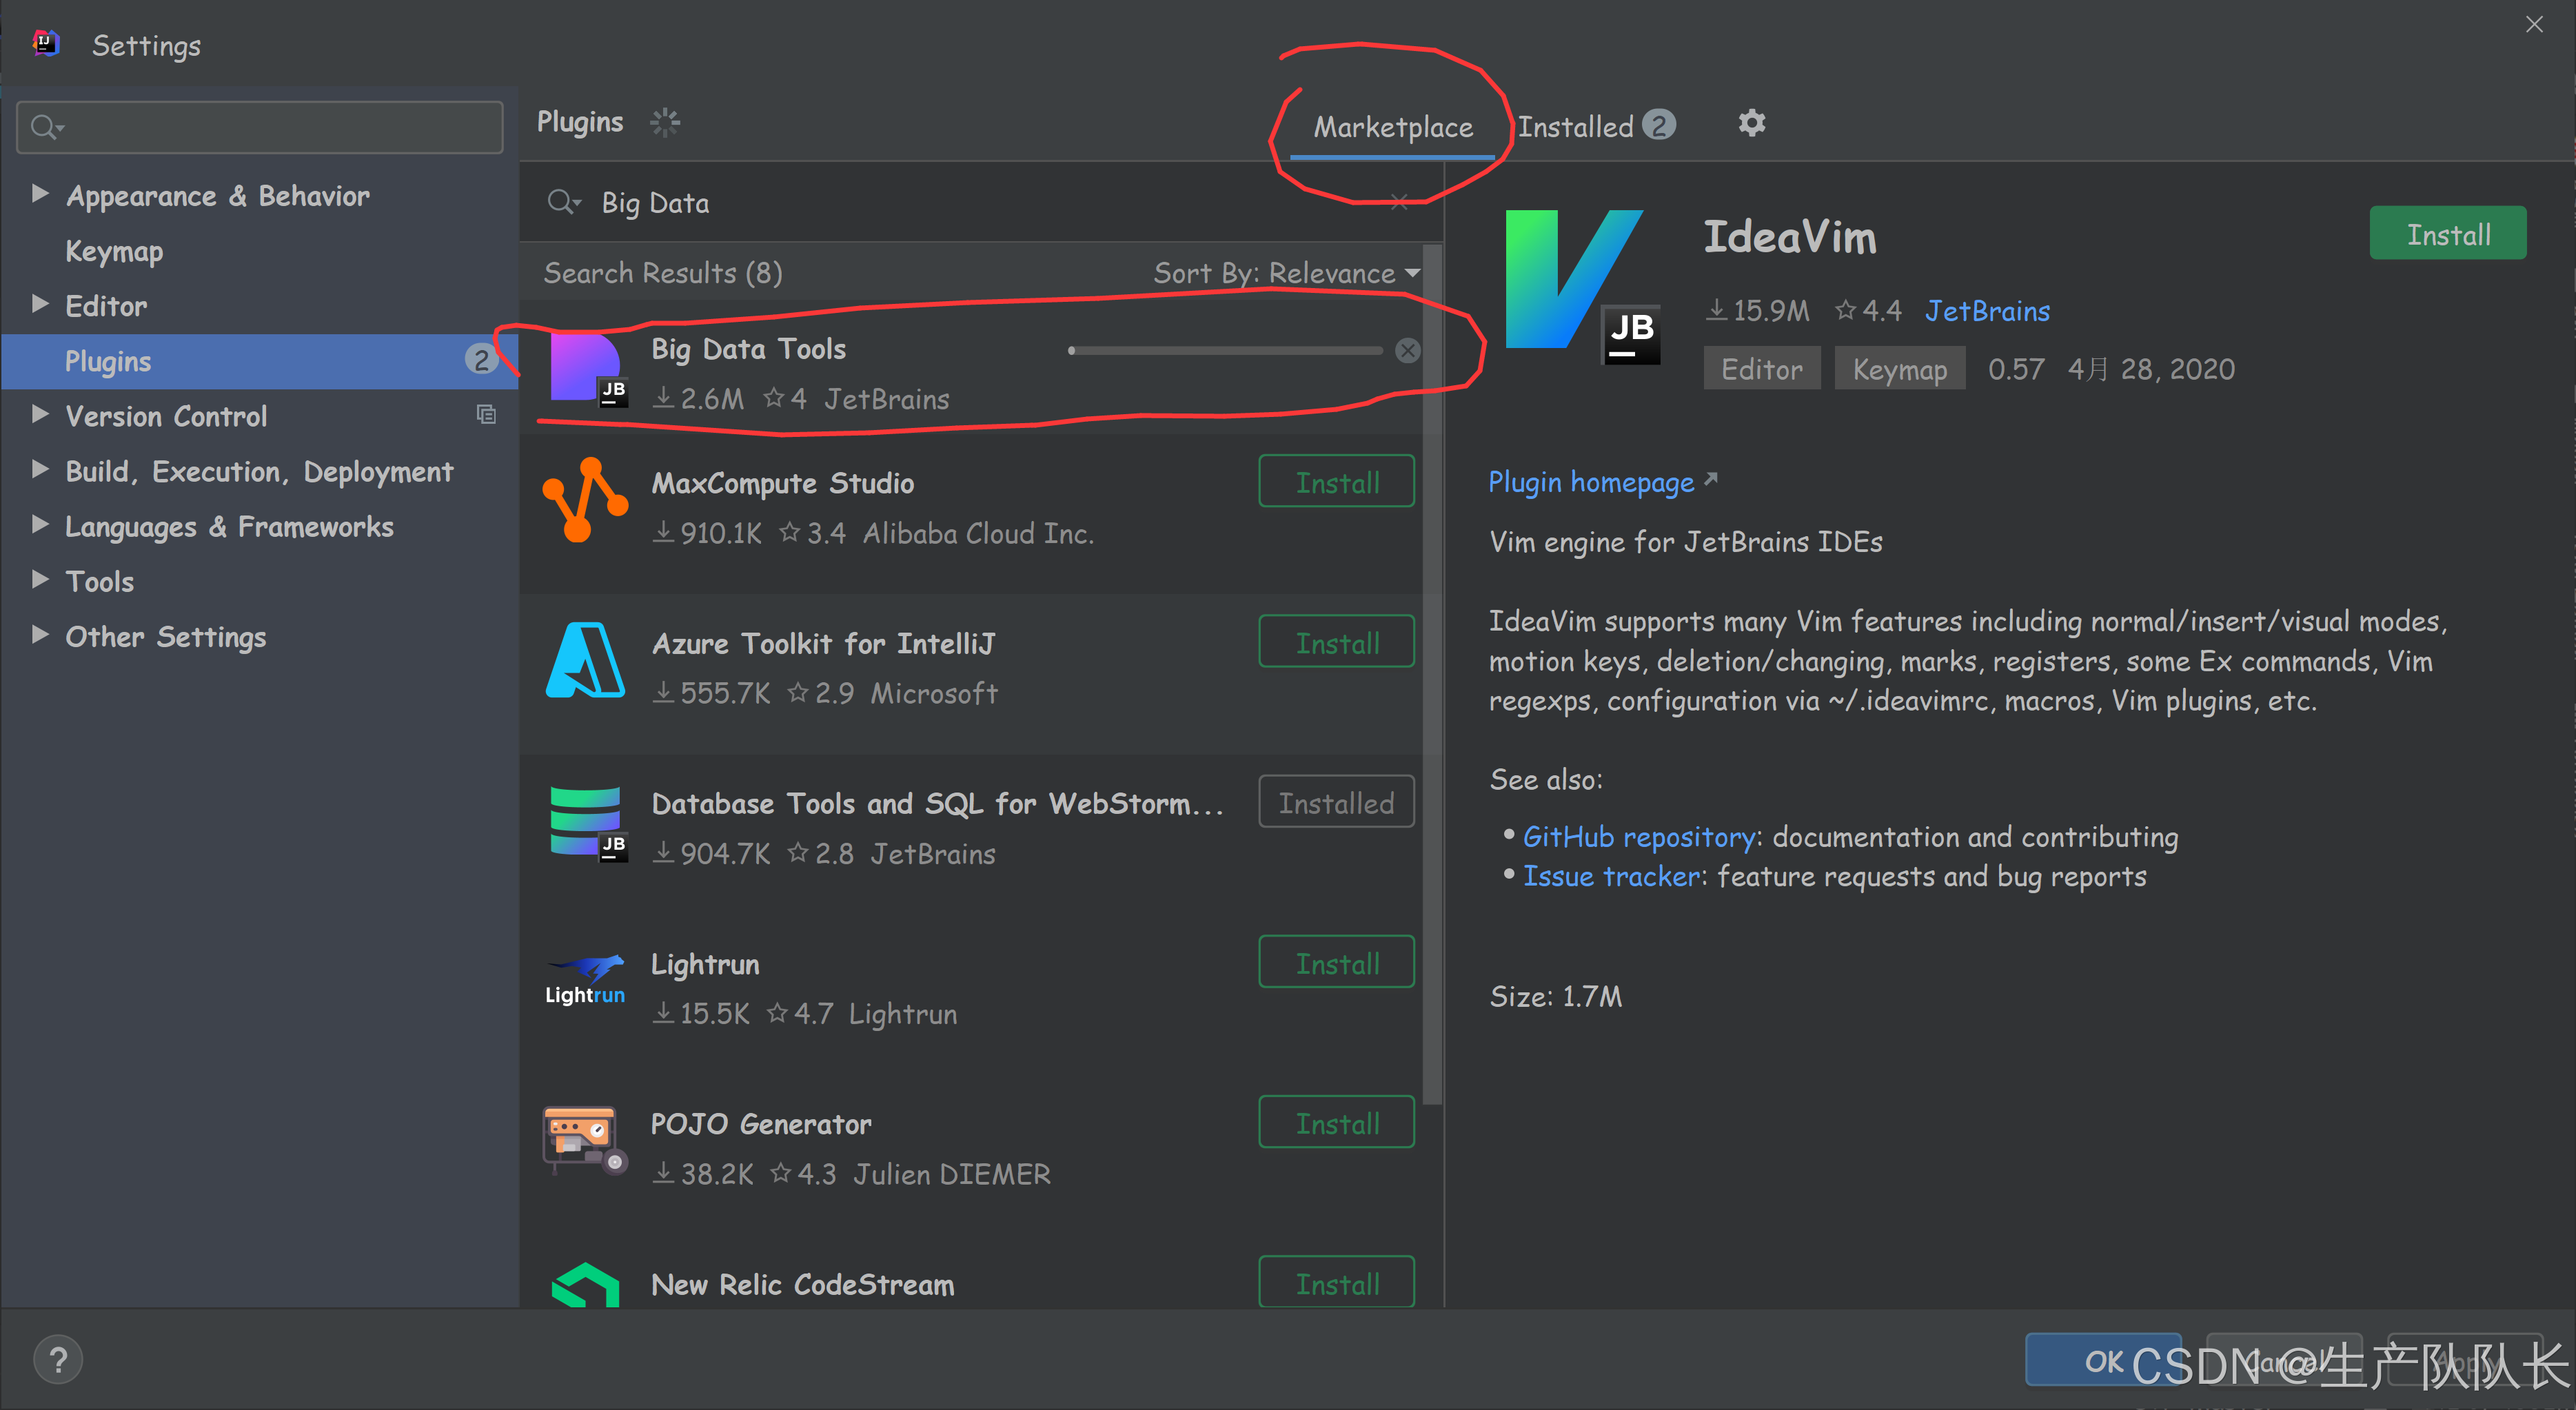This screenshot has width=2576, height=1410.
Task: Expand the Other Settings node
Action: coord(40,635)
